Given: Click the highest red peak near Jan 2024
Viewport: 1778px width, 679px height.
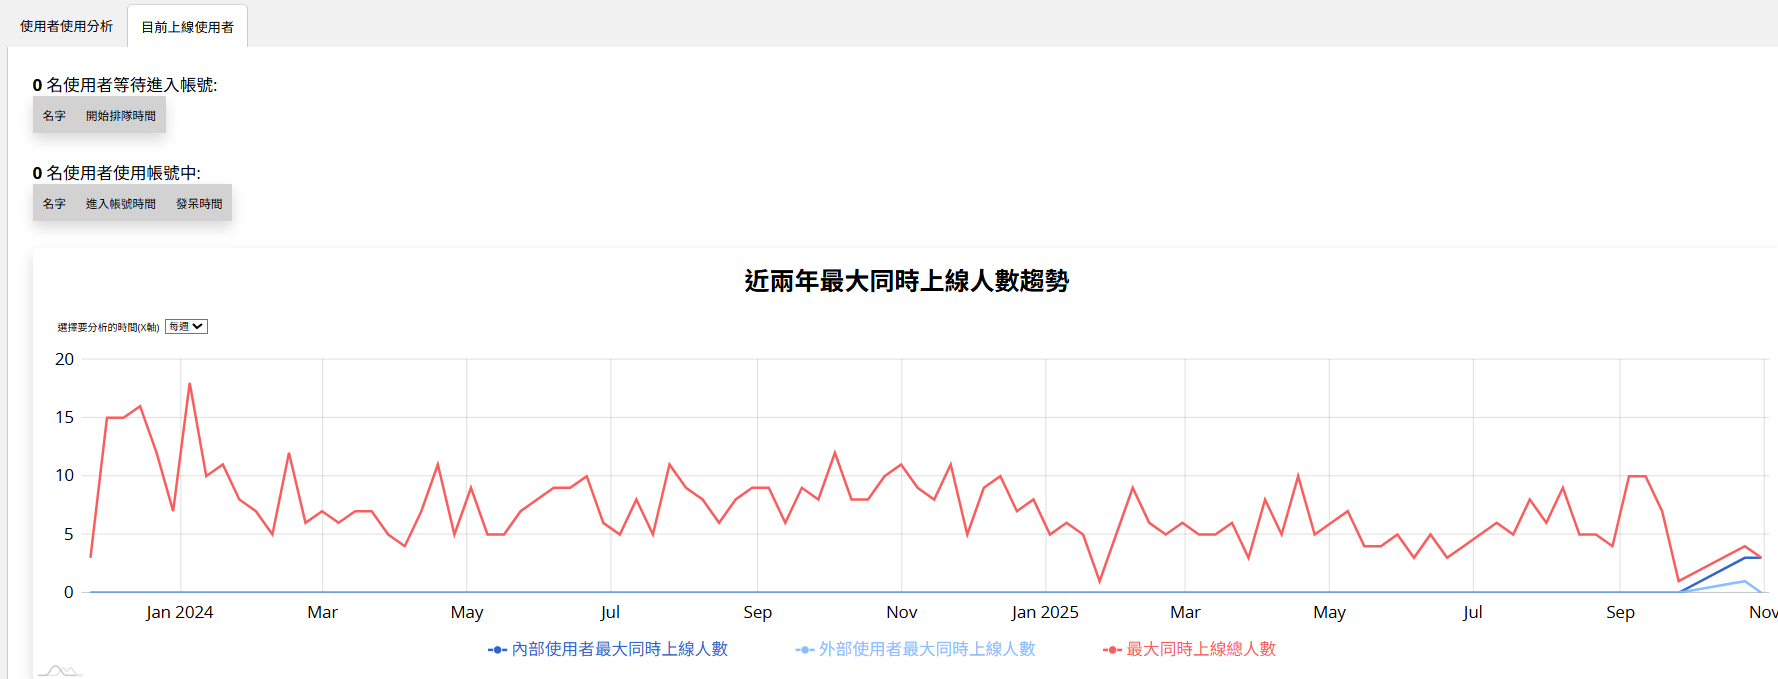Looking at the screenshot, I should point(189,384).
